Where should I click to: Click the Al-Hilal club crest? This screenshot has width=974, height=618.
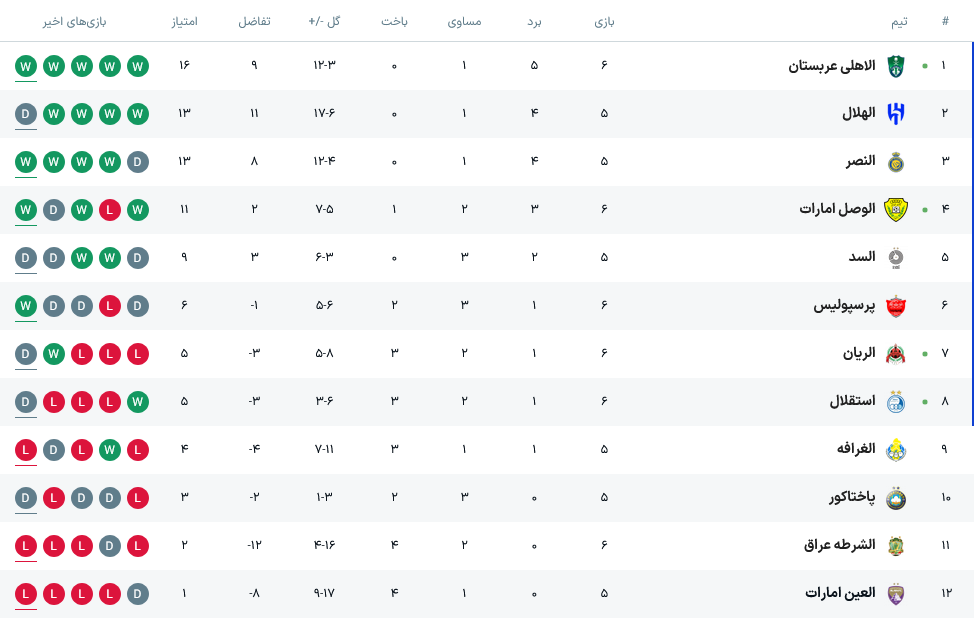(x=895, y=114)
